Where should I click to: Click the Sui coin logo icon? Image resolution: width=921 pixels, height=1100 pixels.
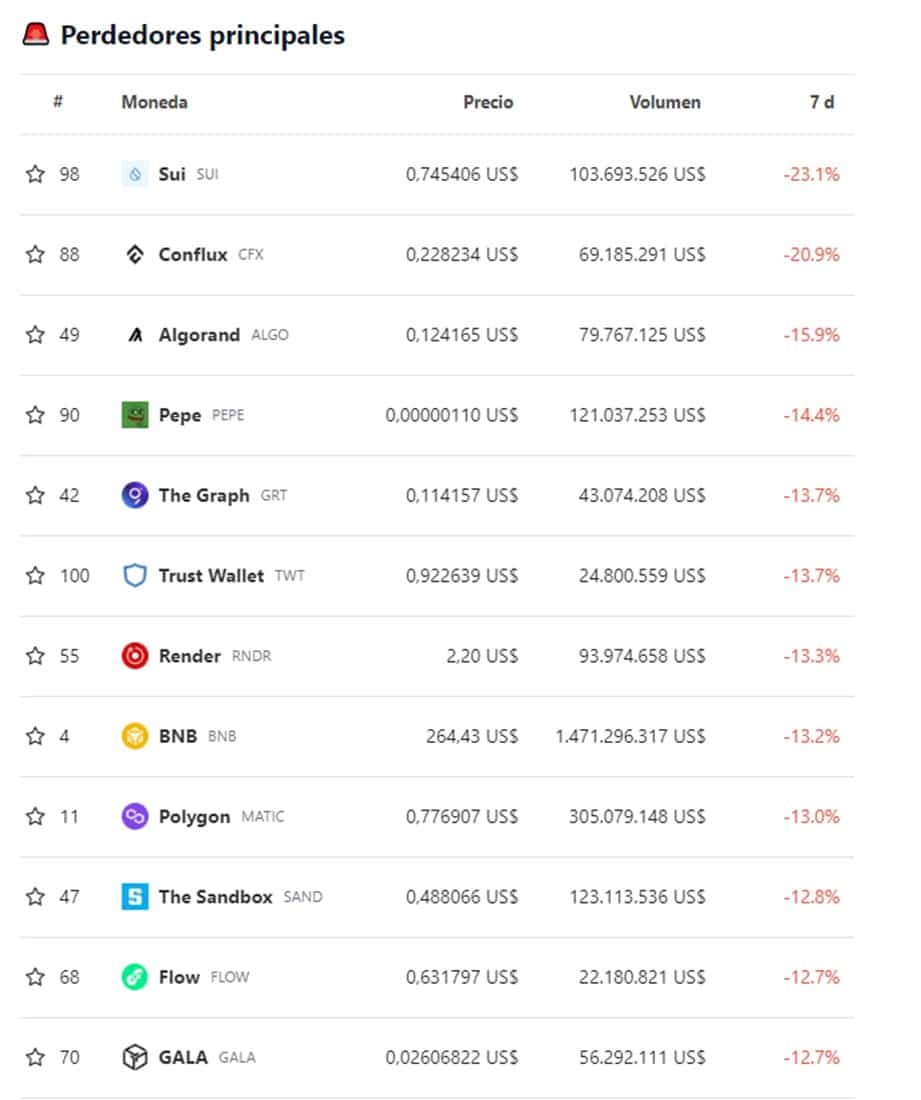click(135, 174)
